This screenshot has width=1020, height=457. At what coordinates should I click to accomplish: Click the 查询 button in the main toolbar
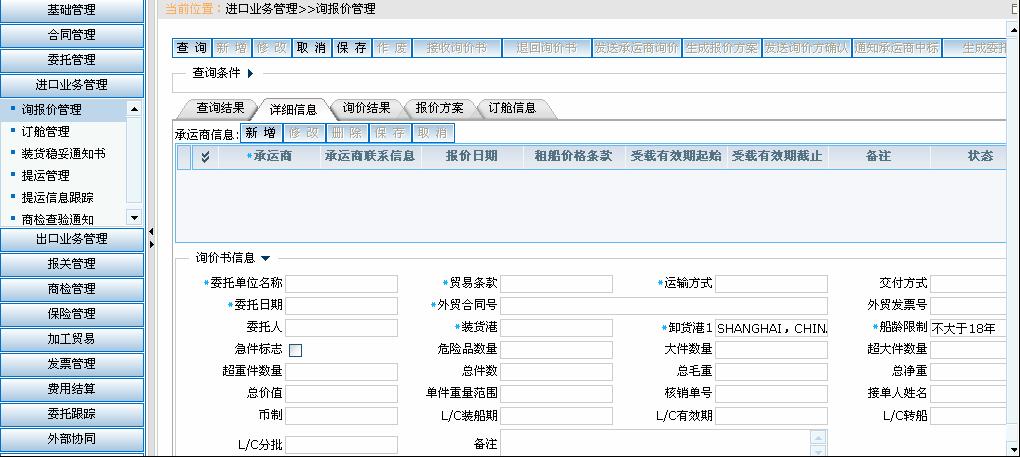(x=192, y=48)
